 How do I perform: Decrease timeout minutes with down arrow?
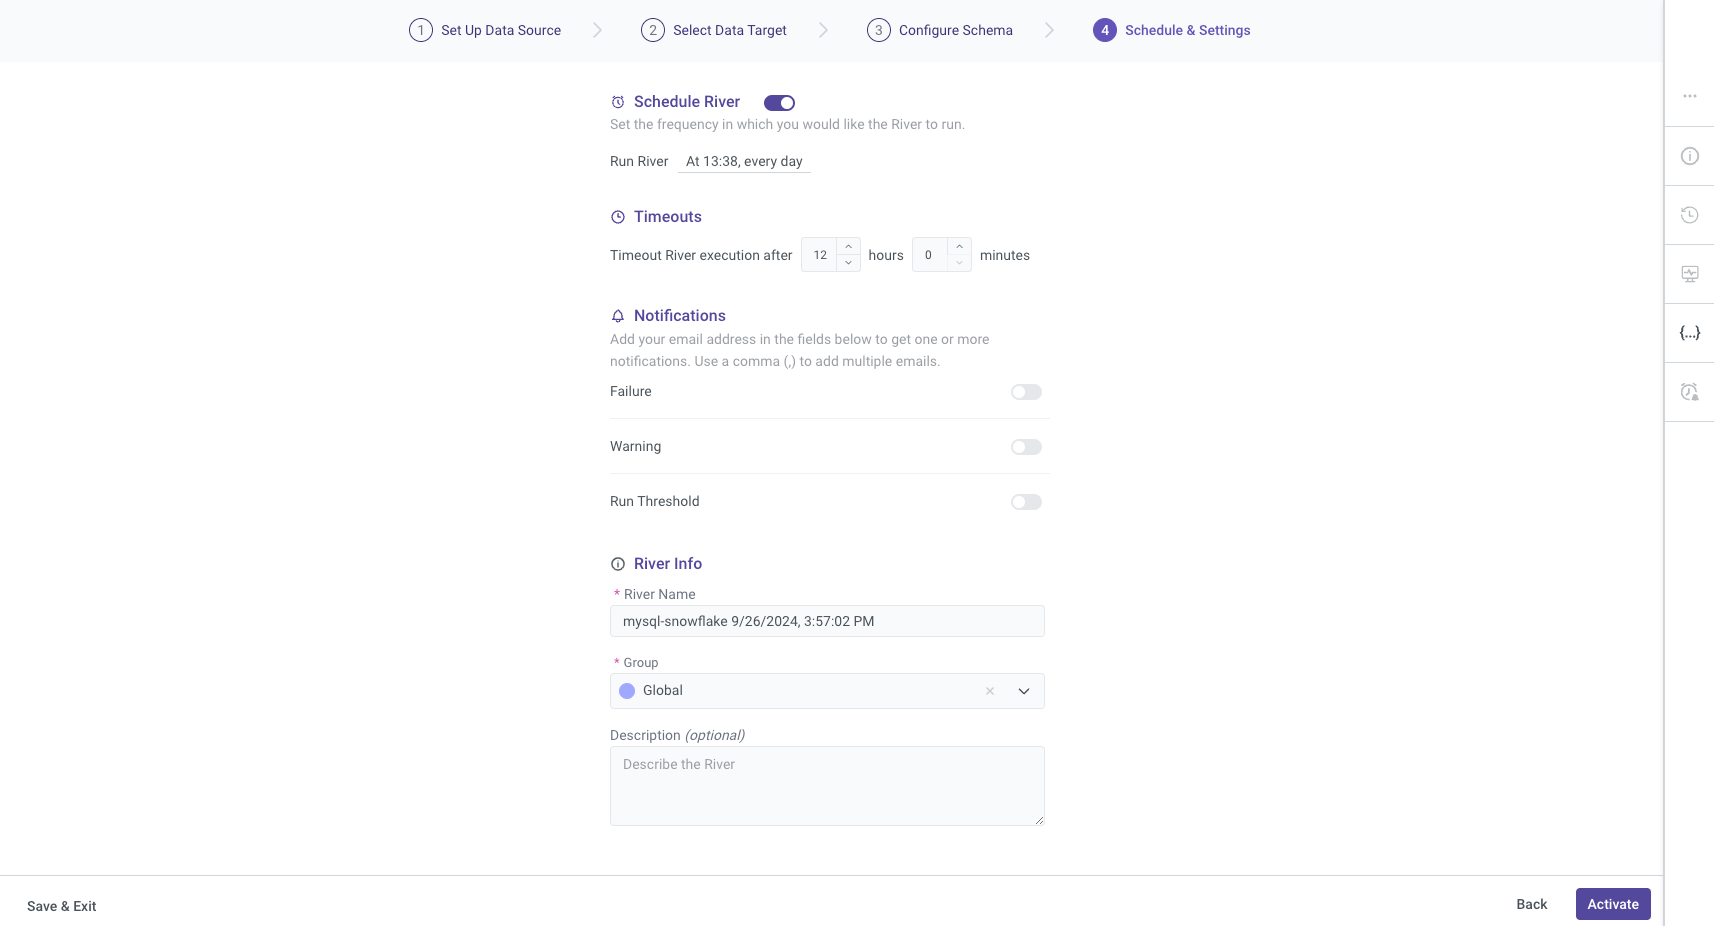click(959, 263)
